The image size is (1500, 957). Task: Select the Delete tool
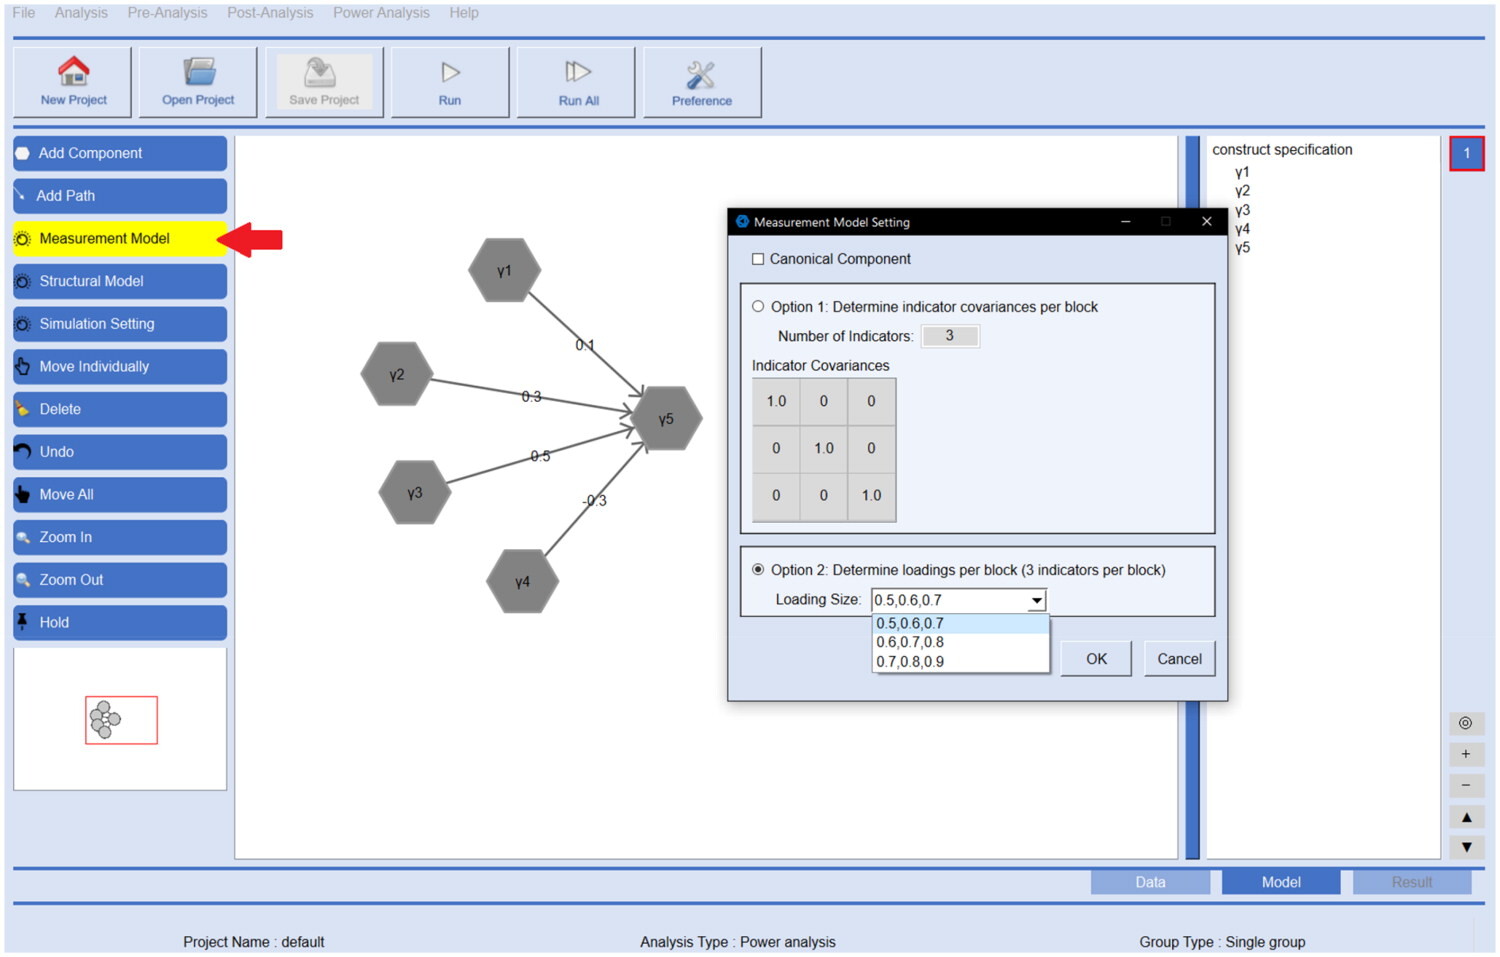coord(120,409)
